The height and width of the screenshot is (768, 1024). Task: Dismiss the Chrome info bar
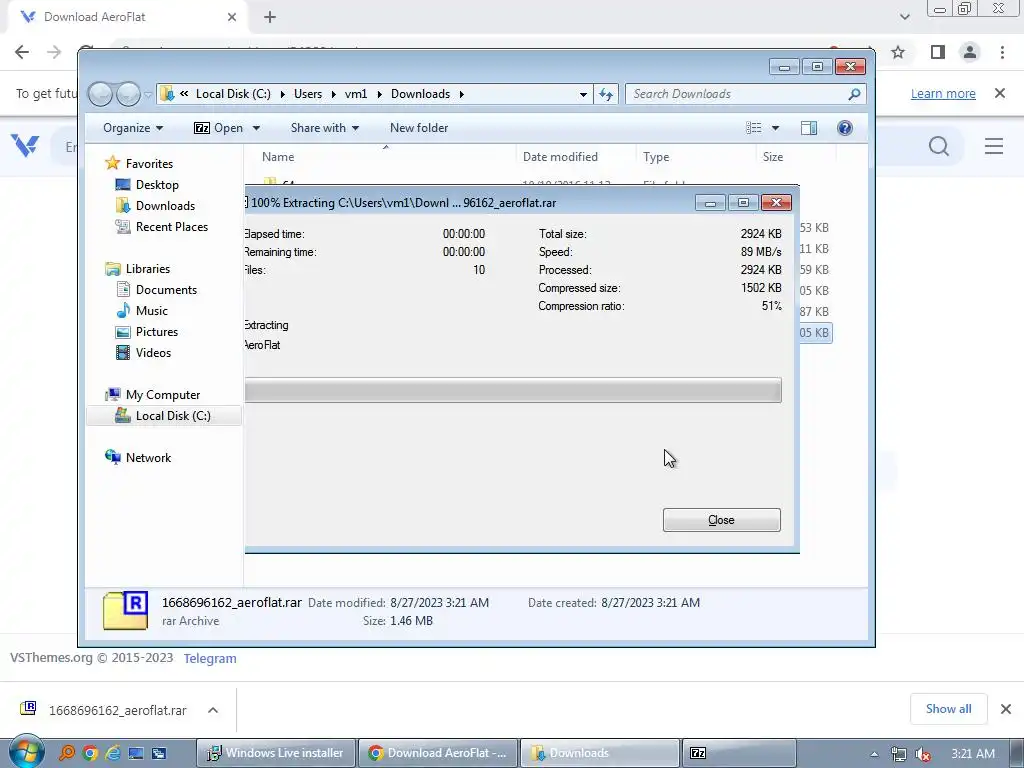(1000, 93)
